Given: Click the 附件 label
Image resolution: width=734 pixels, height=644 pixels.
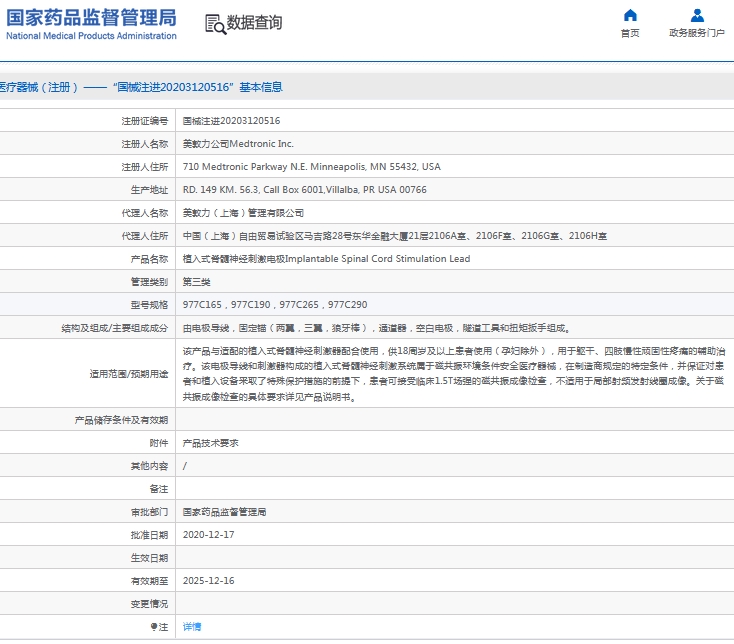Looking at the screenshot, I should coord(159,443).
